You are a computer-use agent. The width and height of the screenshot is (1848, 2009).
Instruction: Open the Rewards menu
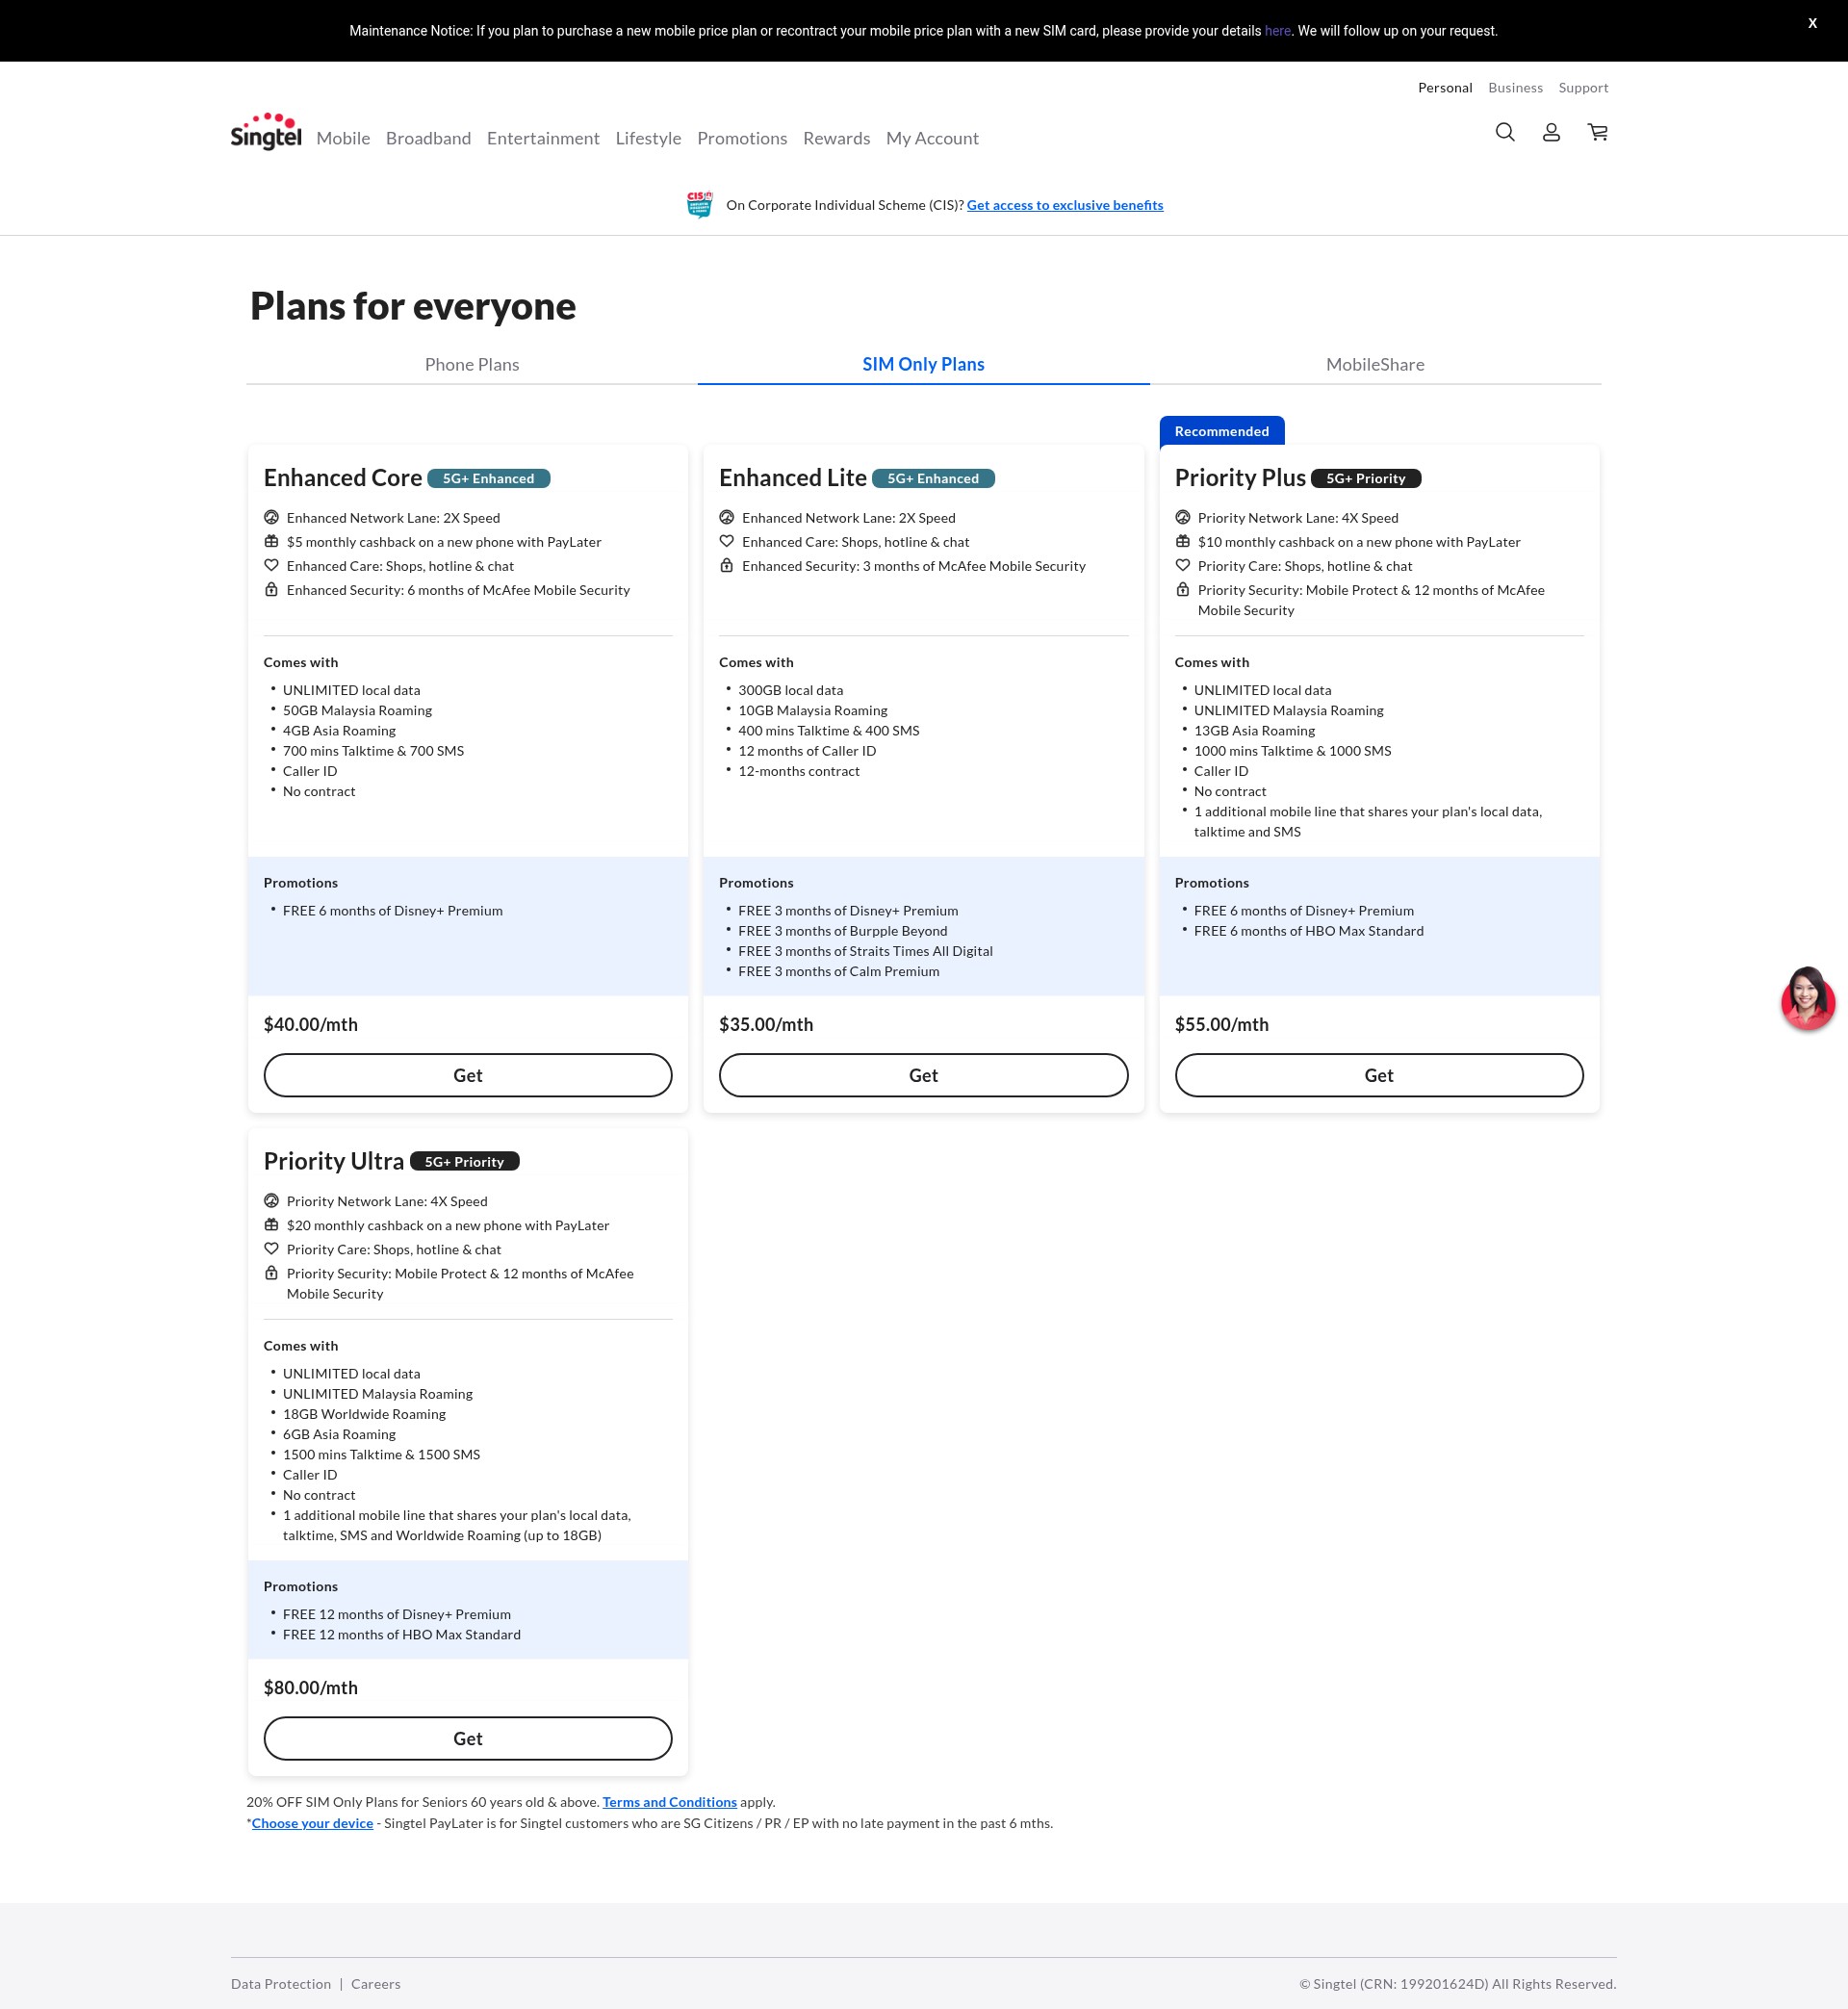click(x=836, y=138)
